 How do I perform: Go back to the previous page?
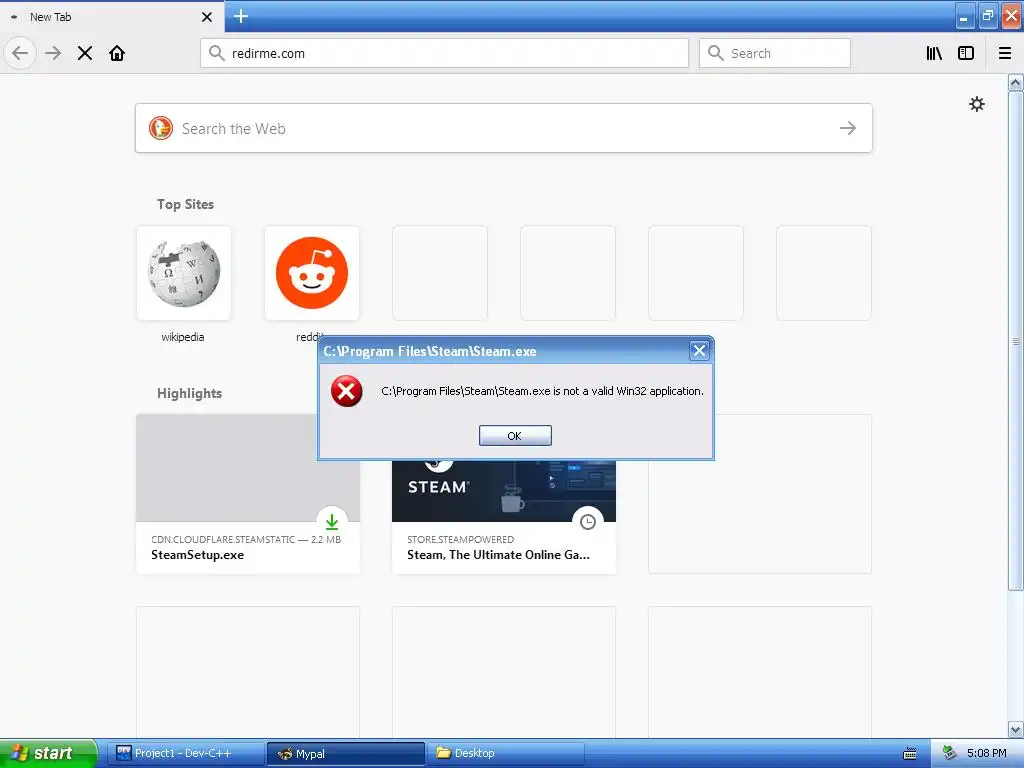(20, 53)
